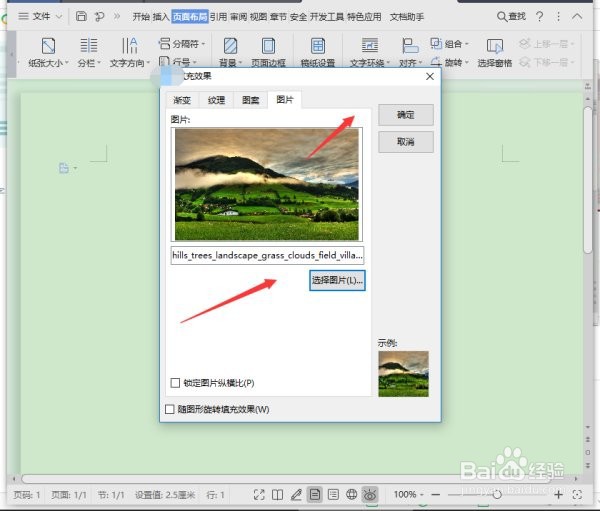The width and height of the screenshot is (600, 511).
Task: Close the fill effects dialog
Action: [x=430, y=76]
